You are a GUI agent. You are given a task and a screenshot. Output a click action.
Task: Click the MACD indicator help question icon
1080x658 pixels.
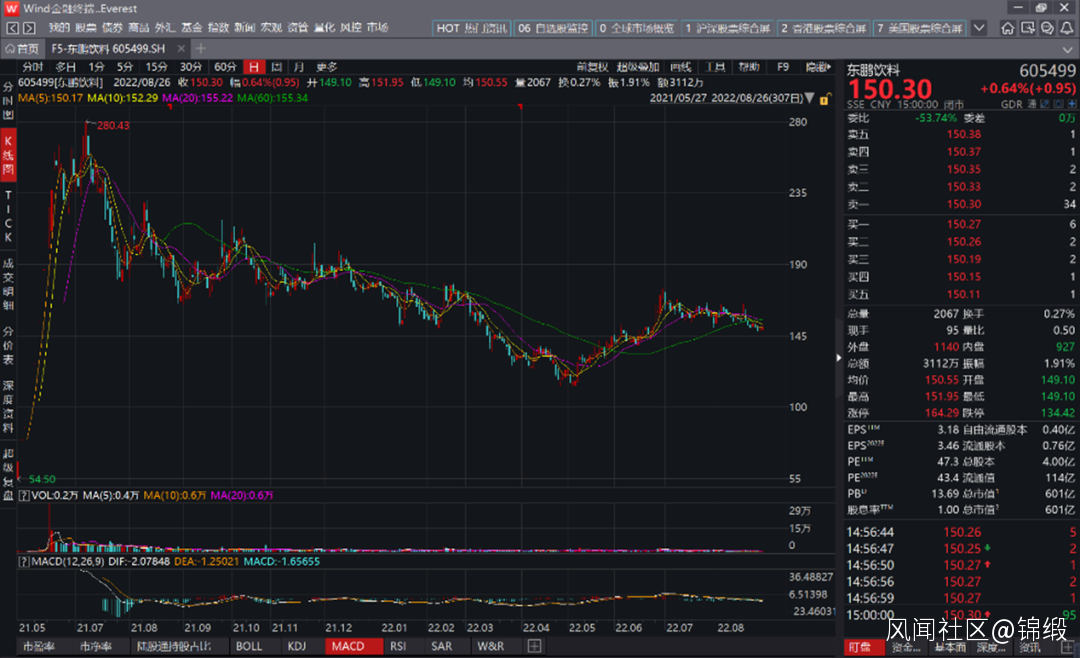click(24, 562)
